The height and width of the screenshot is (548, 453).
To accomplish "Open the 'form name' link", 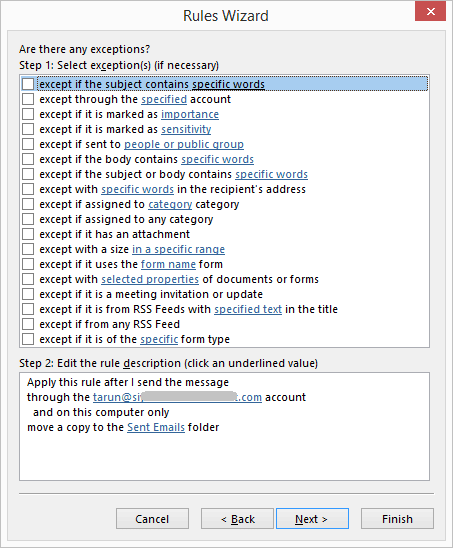I will (x=168, y=264).
